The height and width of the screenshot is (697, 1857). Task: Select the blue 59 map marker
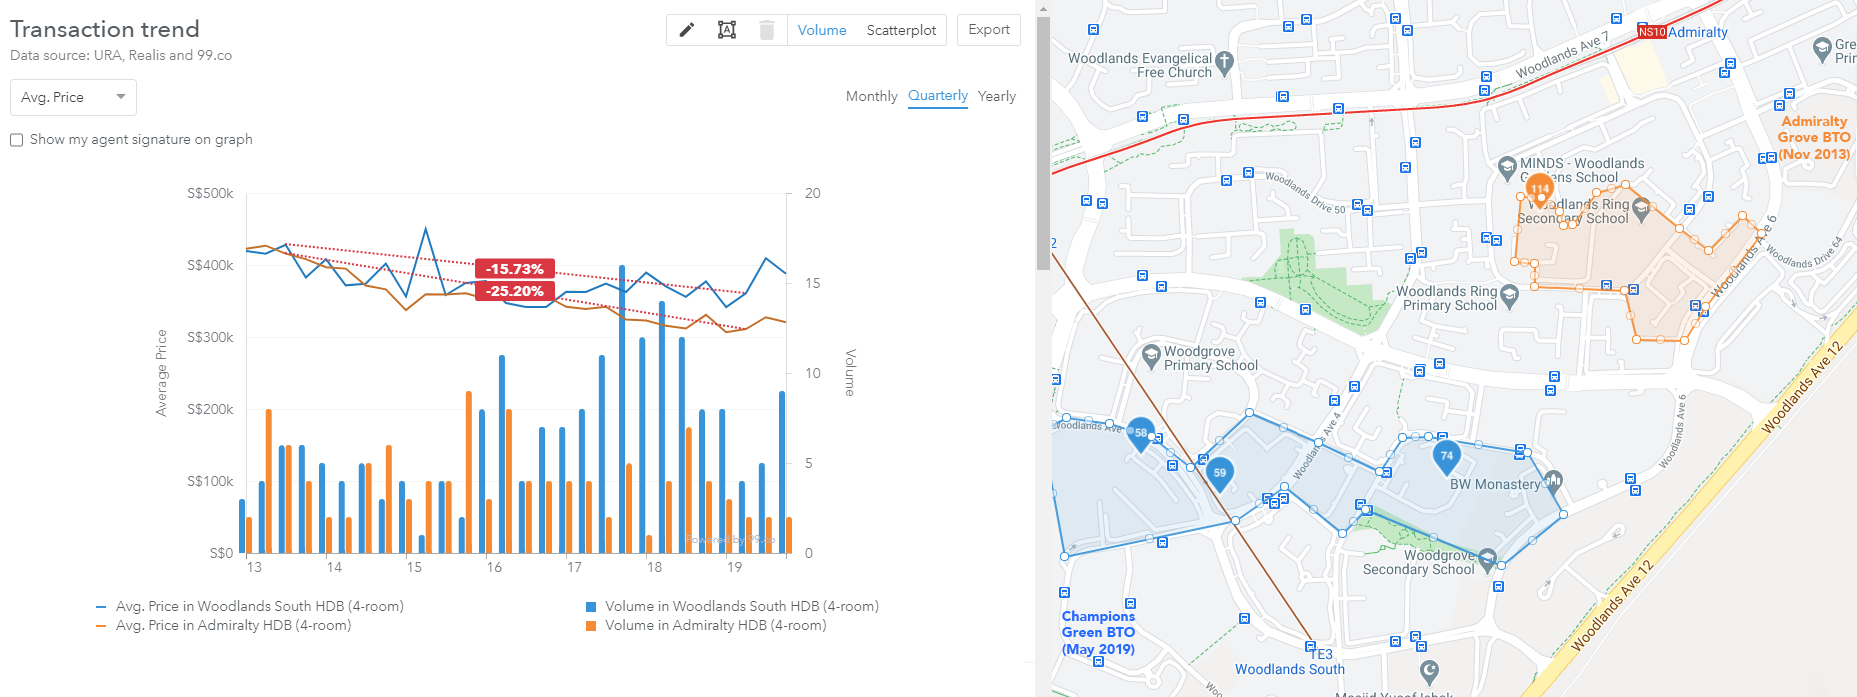point(1219,473)
